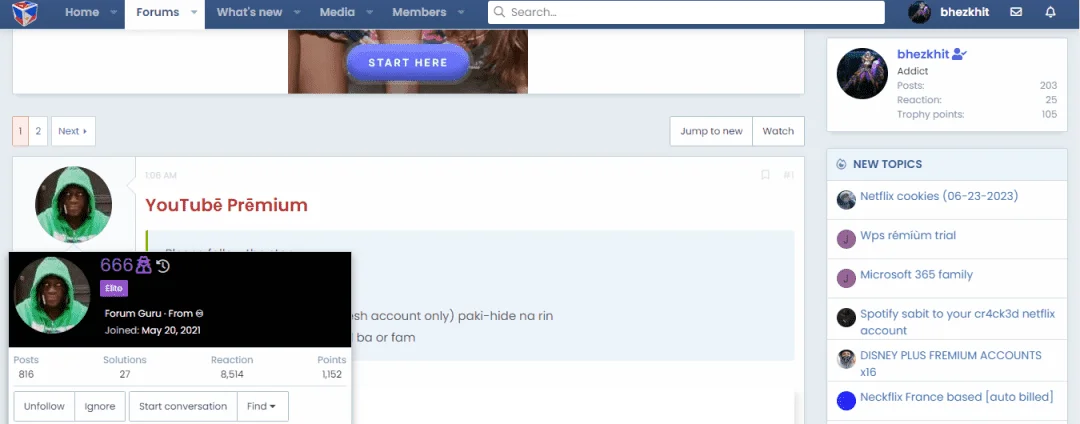Click the large avatar in user card
1080x424 pixels.
52,295
